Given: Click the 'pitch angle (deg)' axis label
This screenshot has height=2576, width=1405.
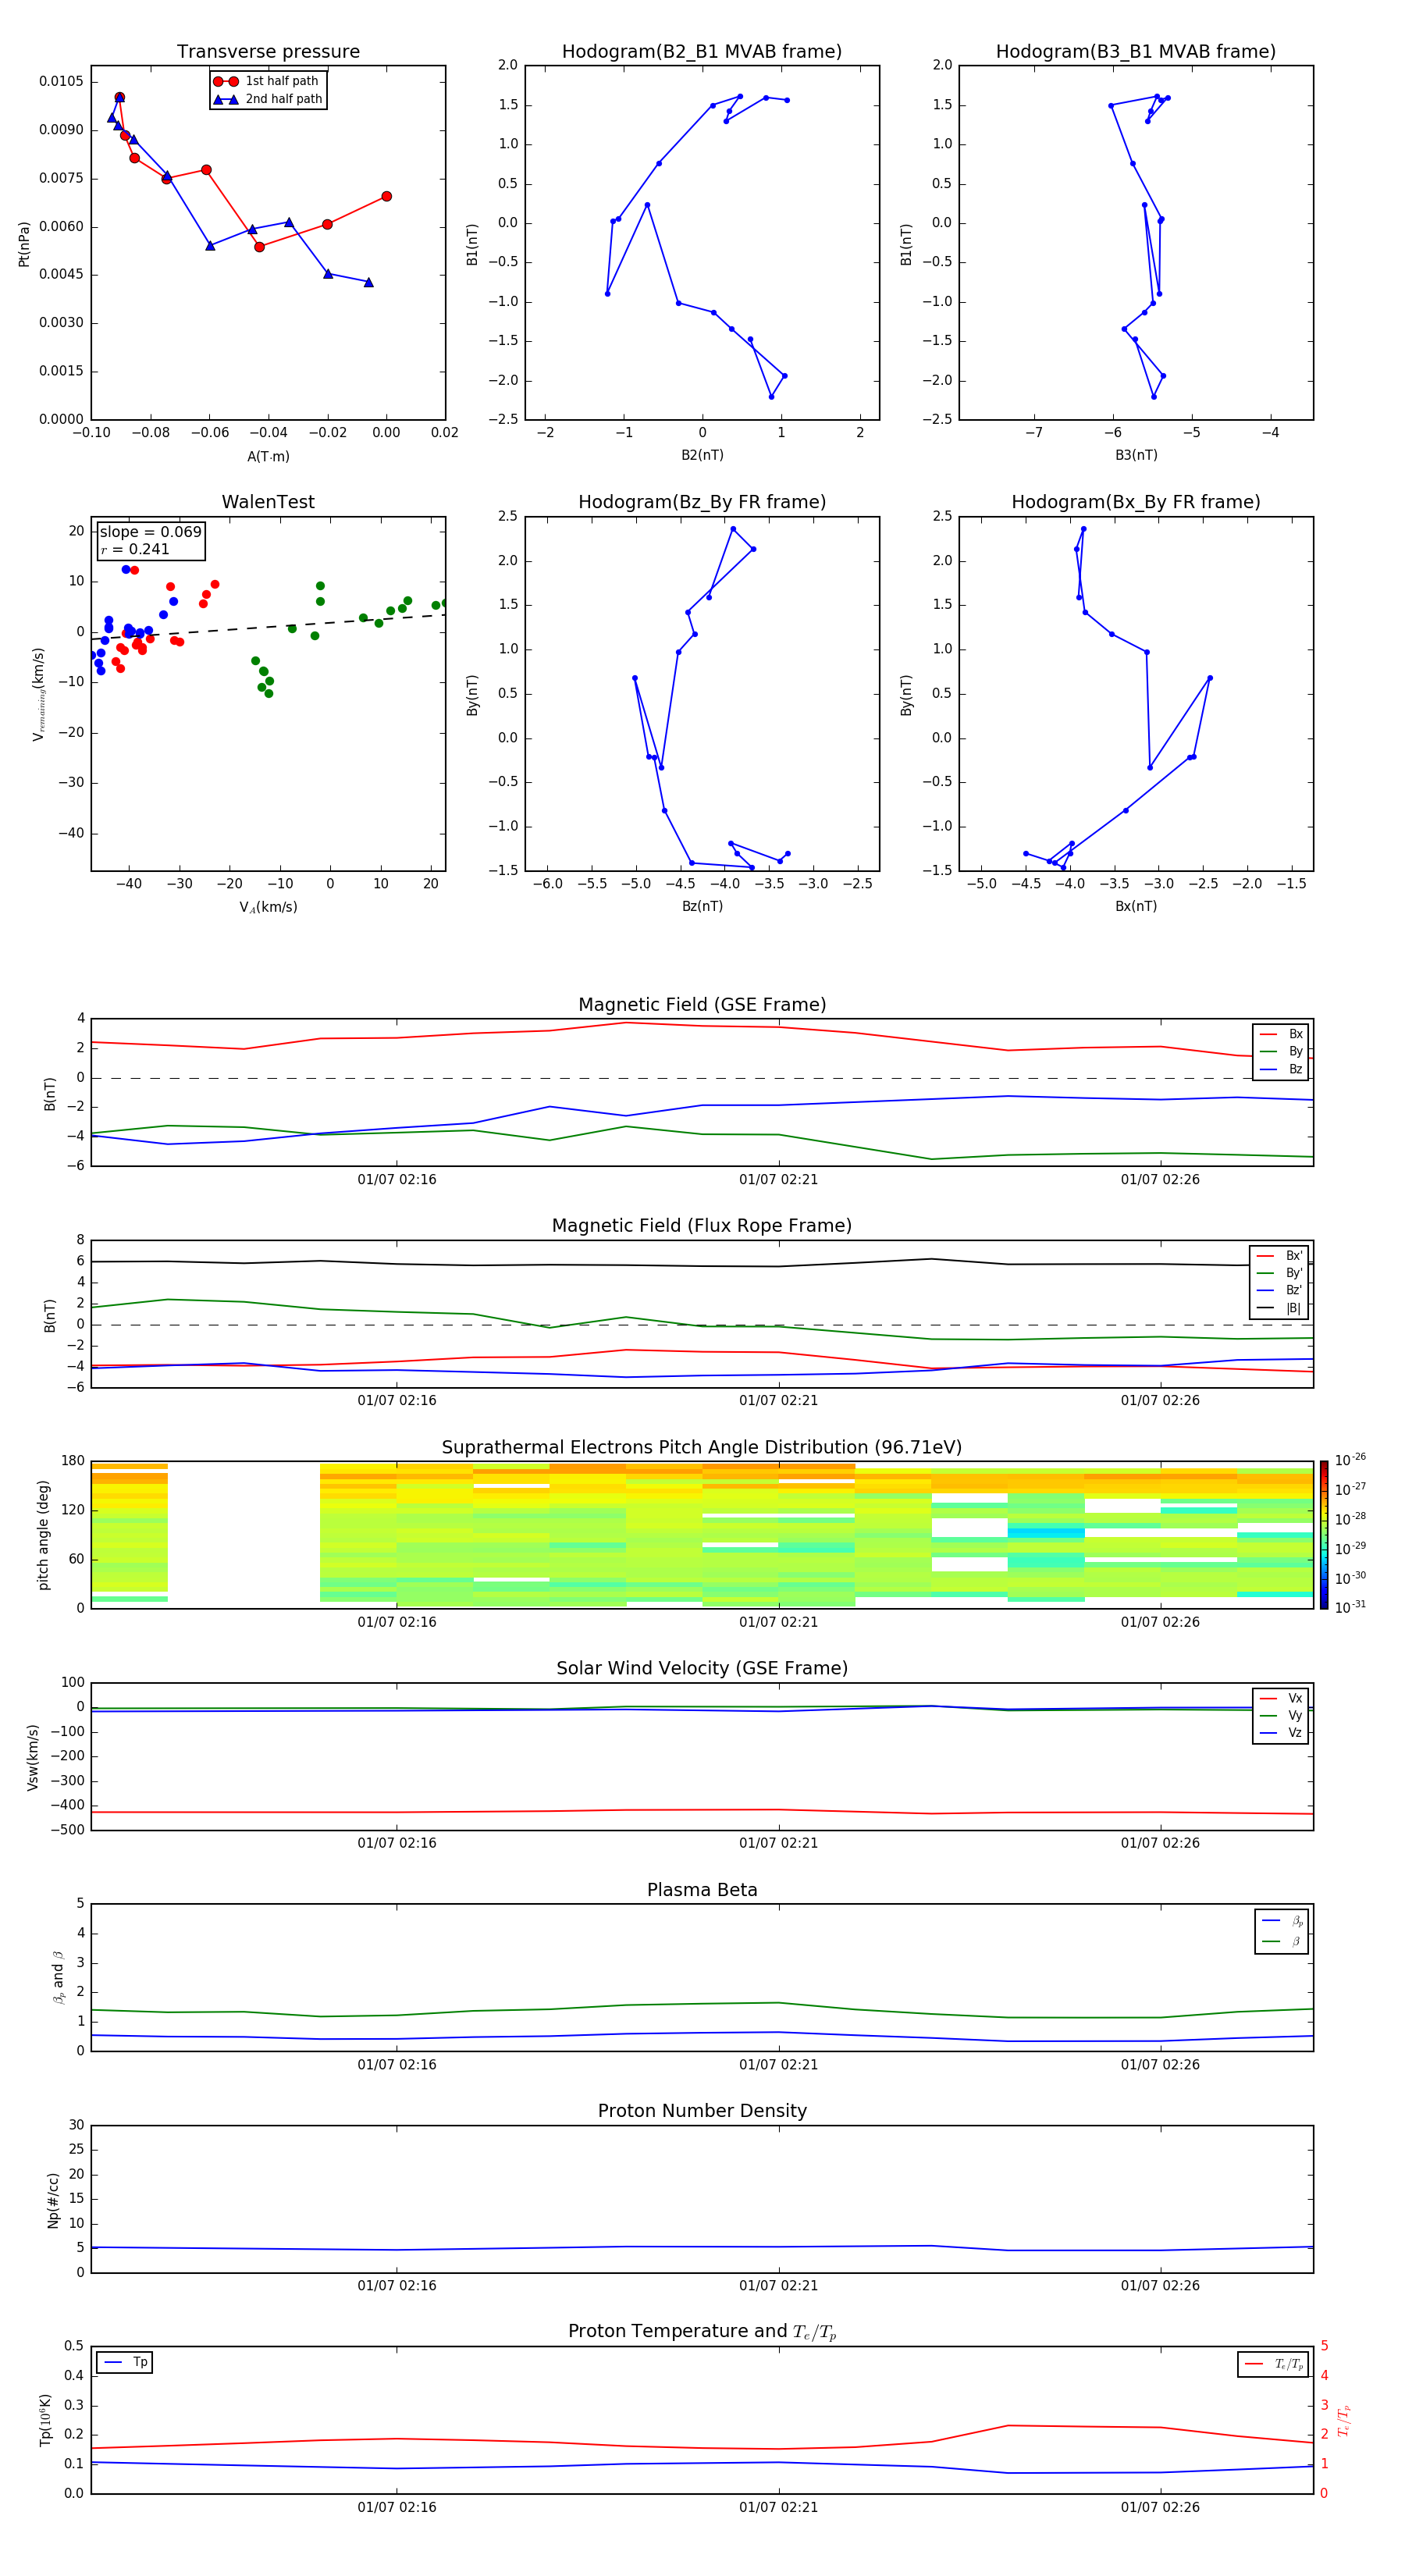Looking at the screenshot, I should pyautogui.click(x=43, y=1535).
